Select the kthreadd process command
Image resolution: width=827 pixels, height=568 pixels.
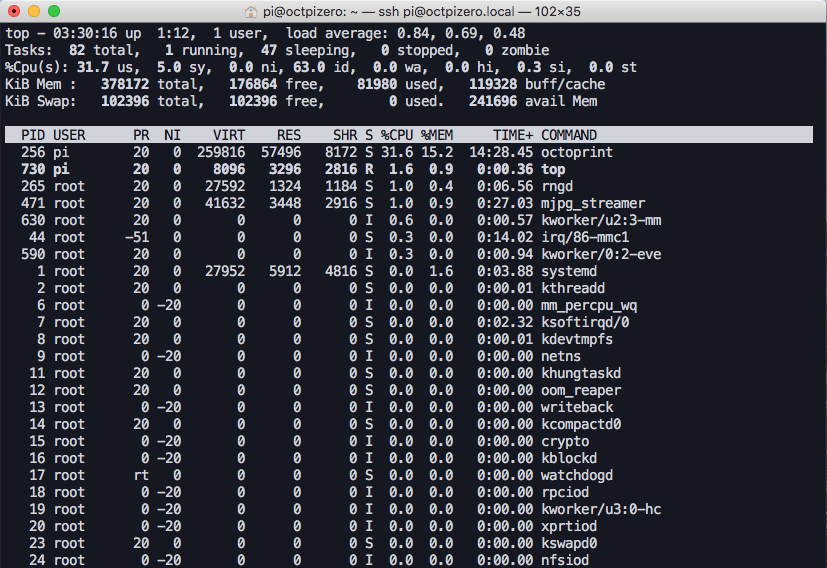(573, 288)
